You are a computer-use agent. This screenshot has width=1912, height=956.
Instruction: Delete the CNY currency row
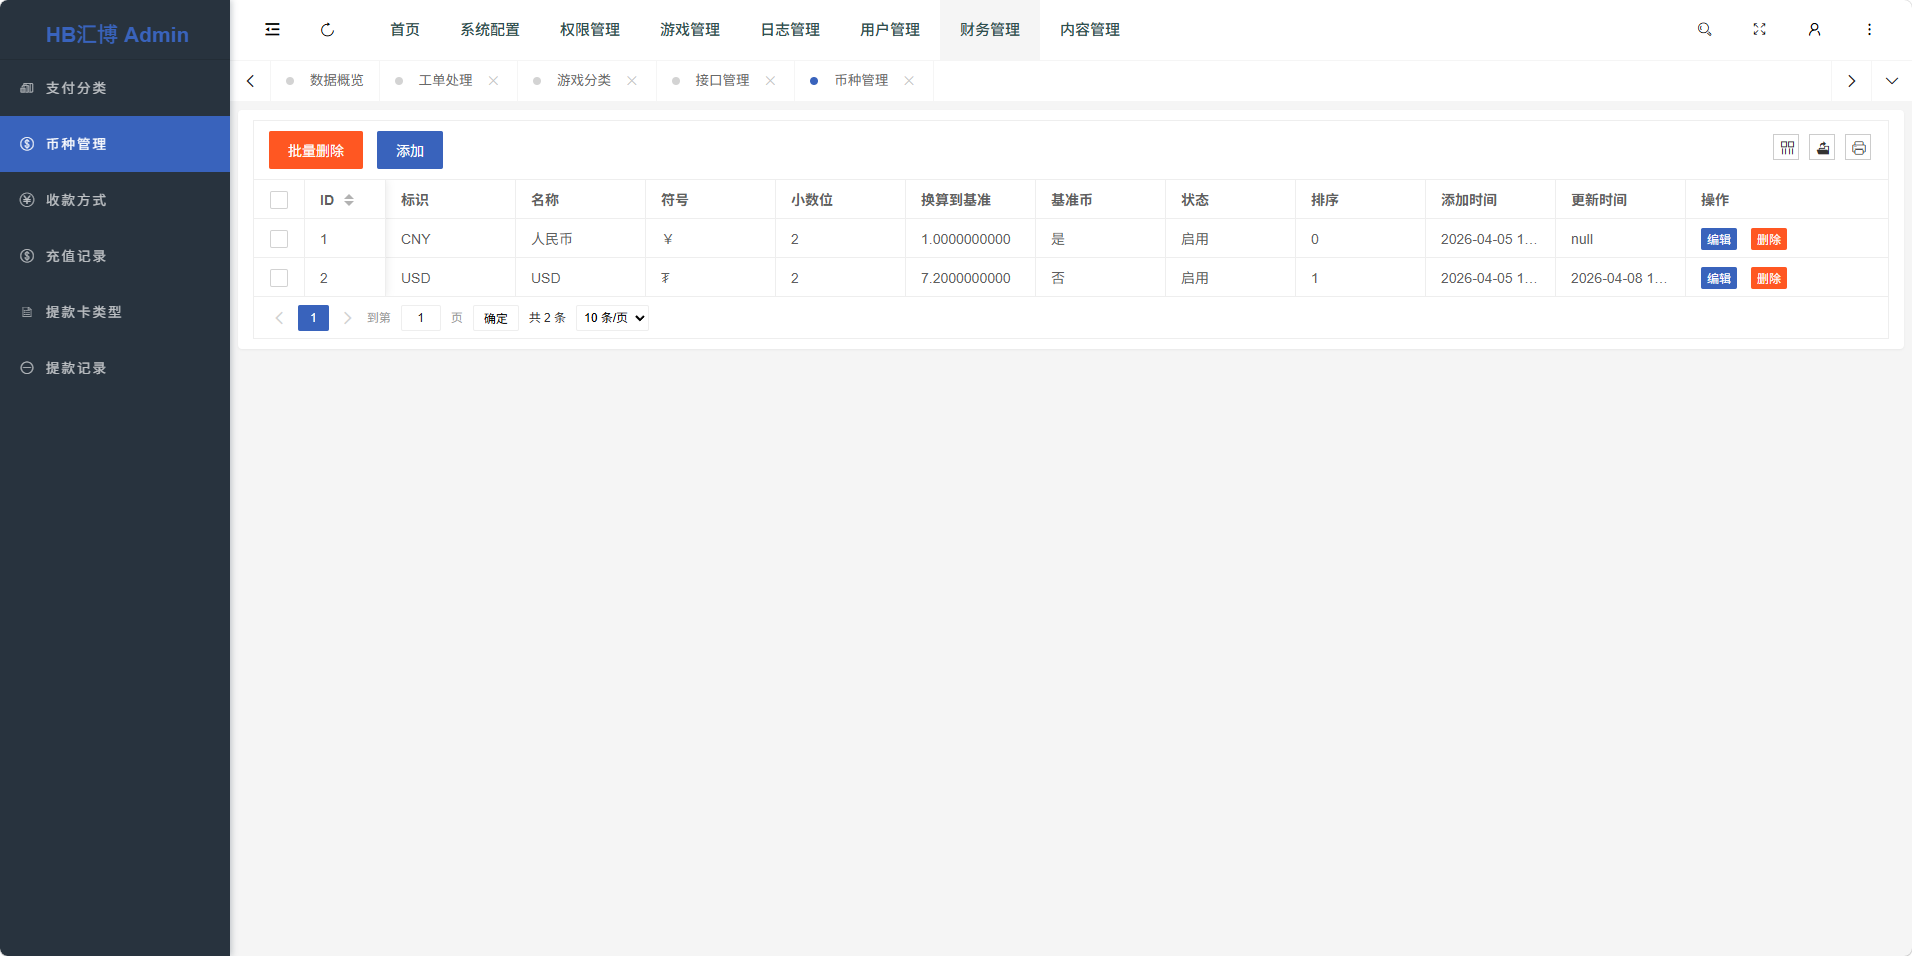[1769, 239]
